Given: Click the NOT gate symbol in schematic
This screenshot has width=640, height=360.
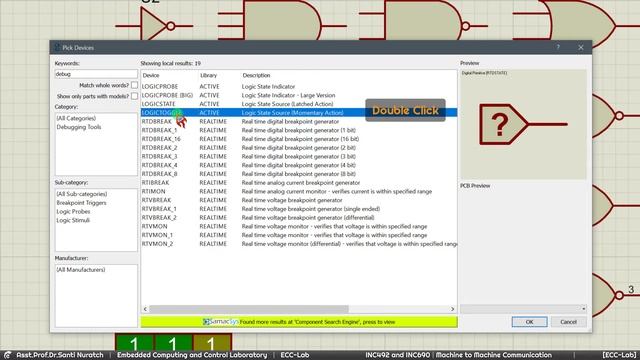Looking at the screenshot, I should point(154,26).
